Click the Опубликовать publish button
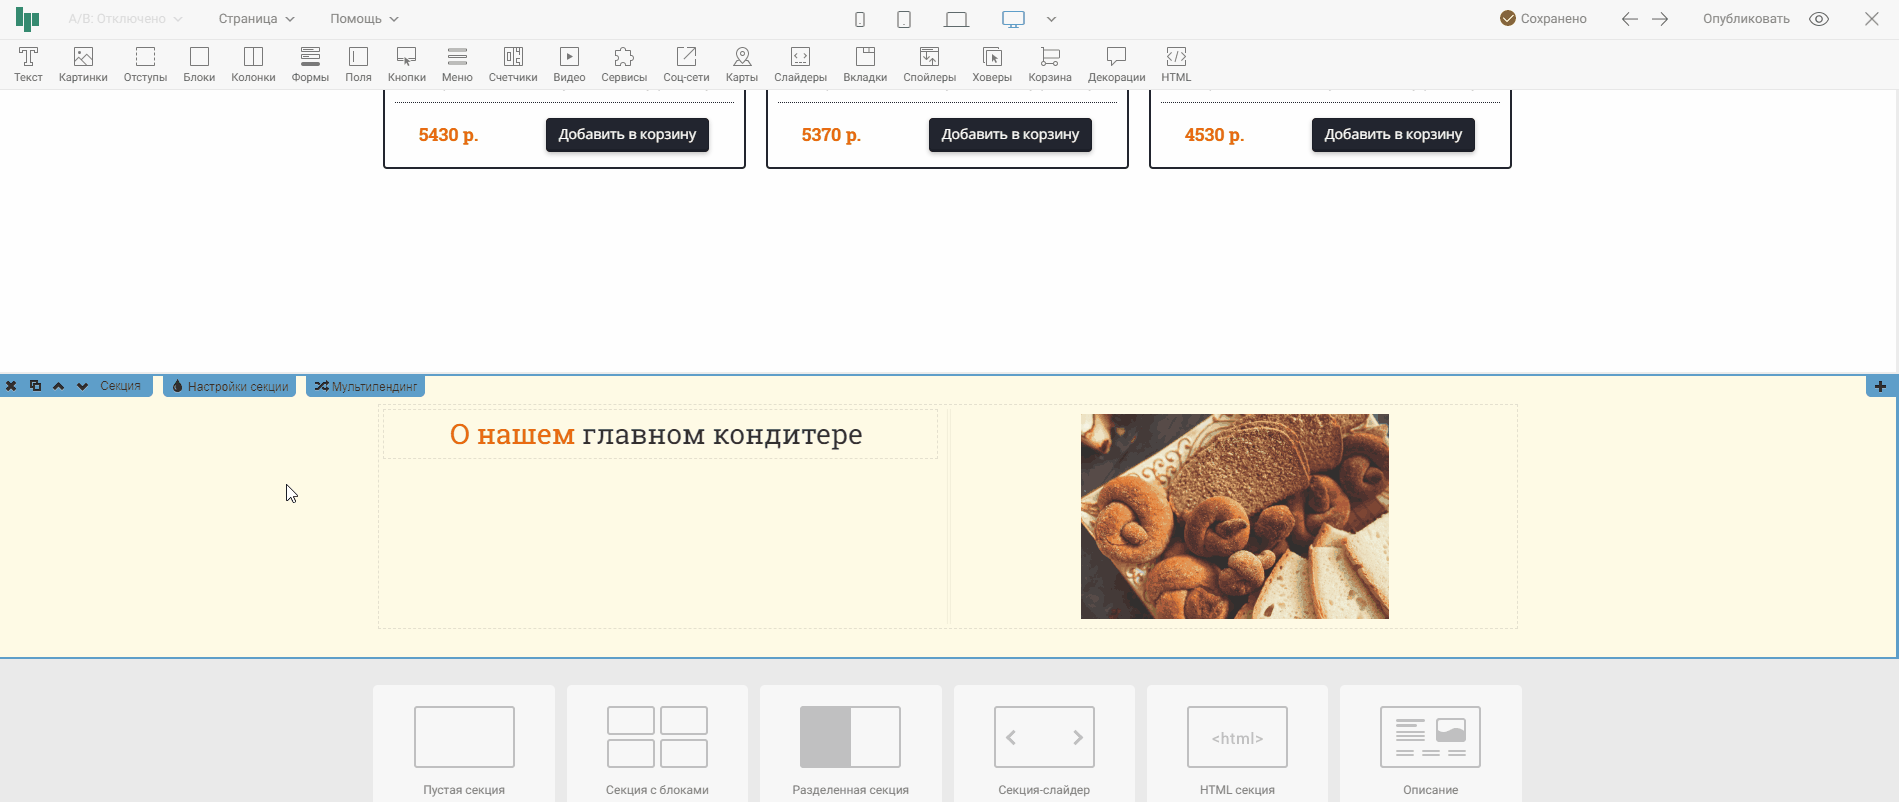 pyautogui.click(x=1746, y=19)
